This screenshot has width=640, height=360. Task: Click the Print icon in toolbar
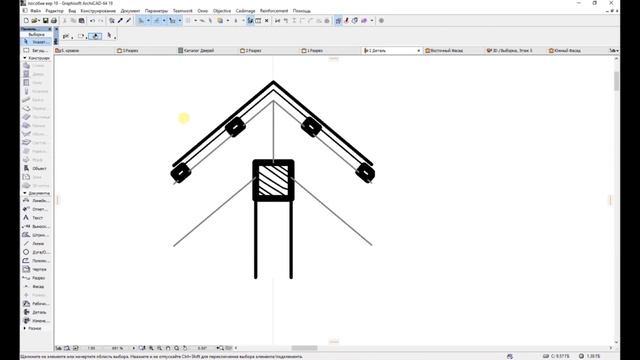(53, 20)
